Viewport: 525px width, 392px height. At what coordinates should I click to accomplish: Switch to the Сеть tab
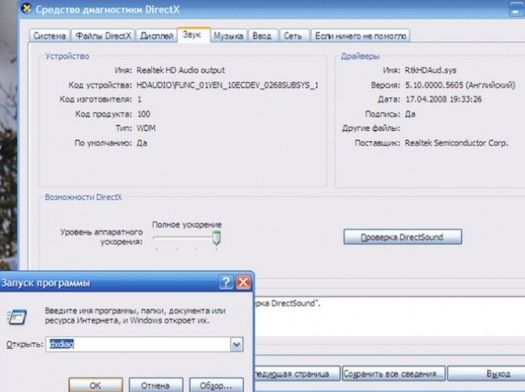click(293, 36)
